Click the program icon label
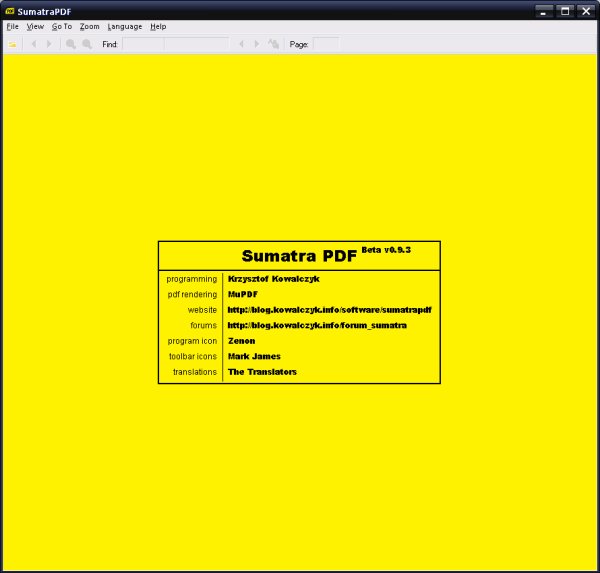This screenshot has height=573, width=600. (x=192, y=341)
